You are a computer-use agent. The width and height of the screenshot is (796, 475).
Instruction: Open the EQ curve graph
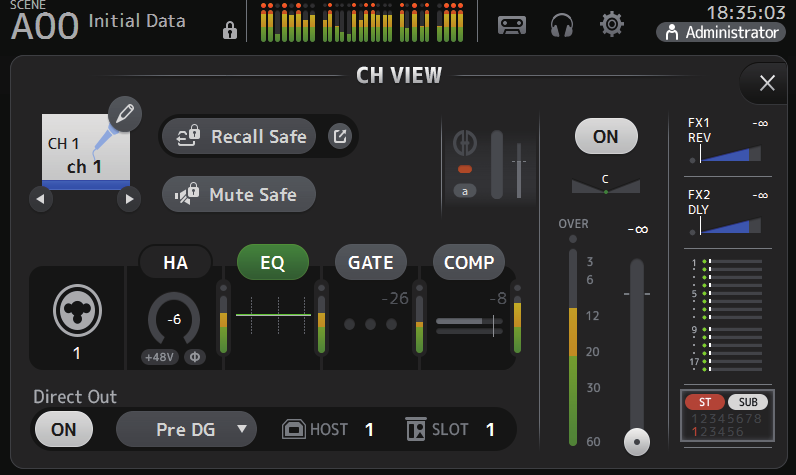pos(273,315)
